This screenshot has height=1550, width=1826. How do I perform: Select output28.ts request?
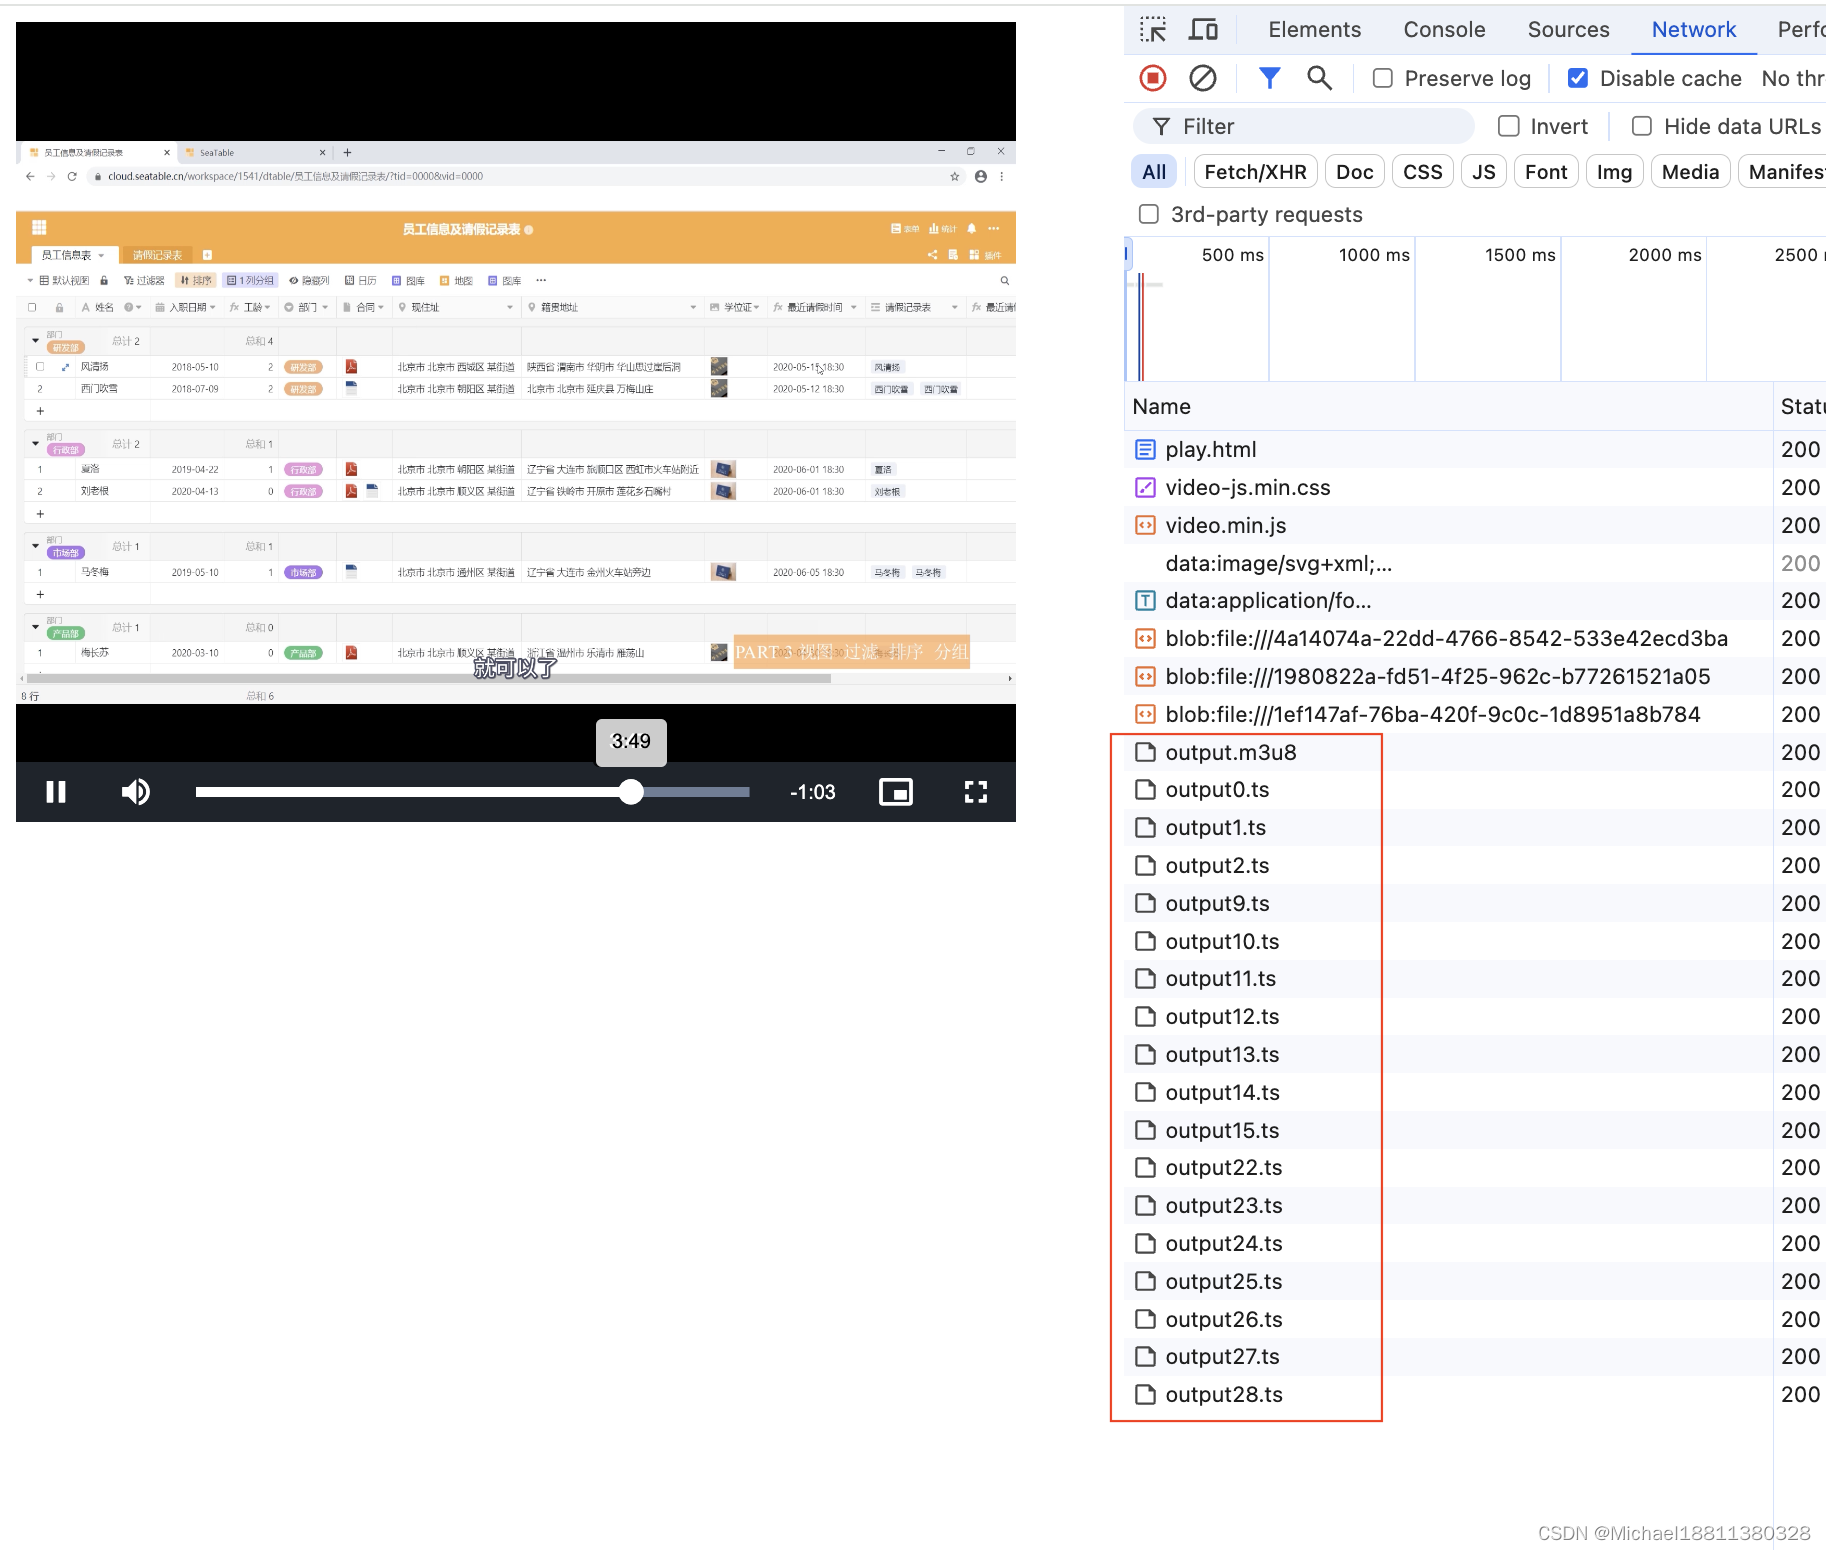(1448, 1394)
